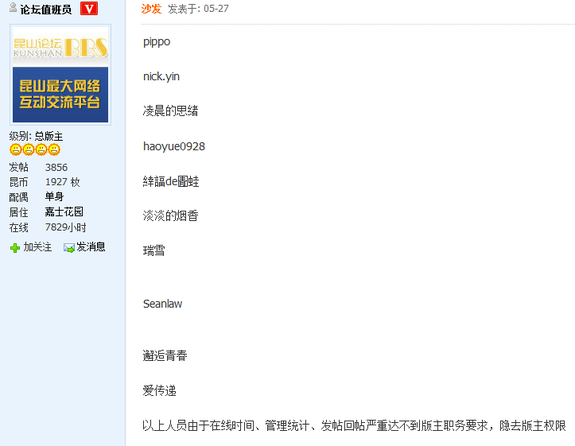Viewport: 575px width, 446px height.
Task: Click the 发表于: 05-27 post date
Action: (198, 9)
